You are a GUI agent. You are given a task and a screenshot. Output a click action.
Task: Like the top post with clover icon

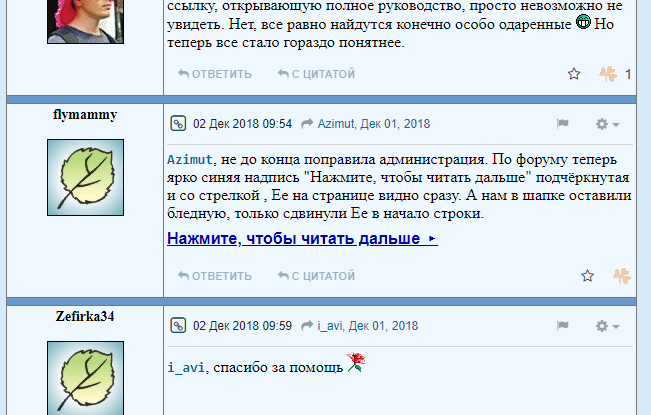[608, 74]
